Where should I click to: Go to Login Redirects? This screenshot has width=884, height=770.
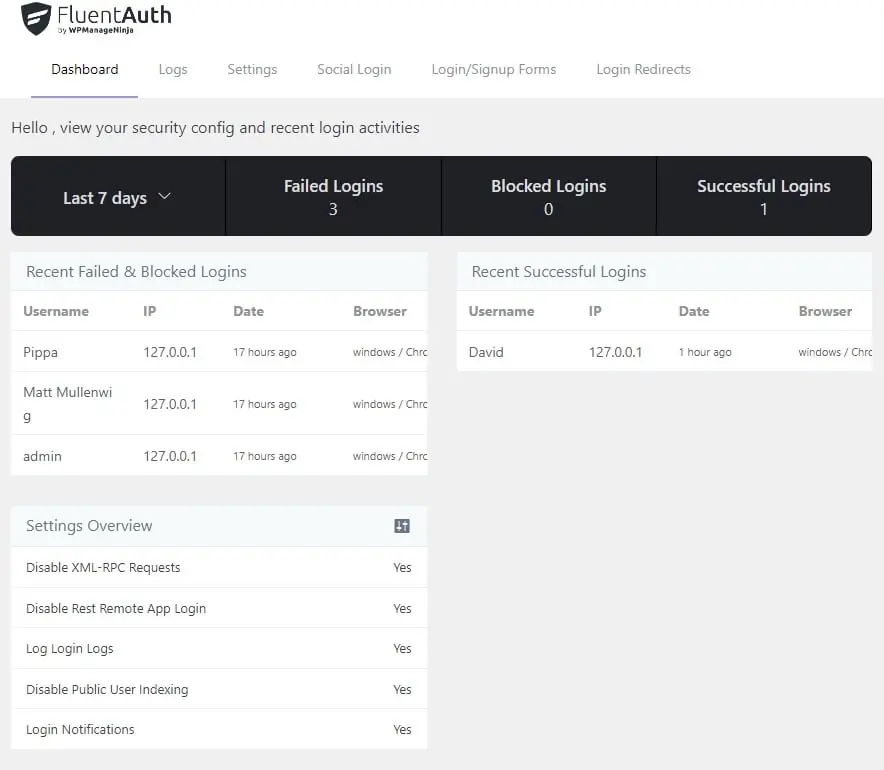pyautogui.click(x=643, y=69)
